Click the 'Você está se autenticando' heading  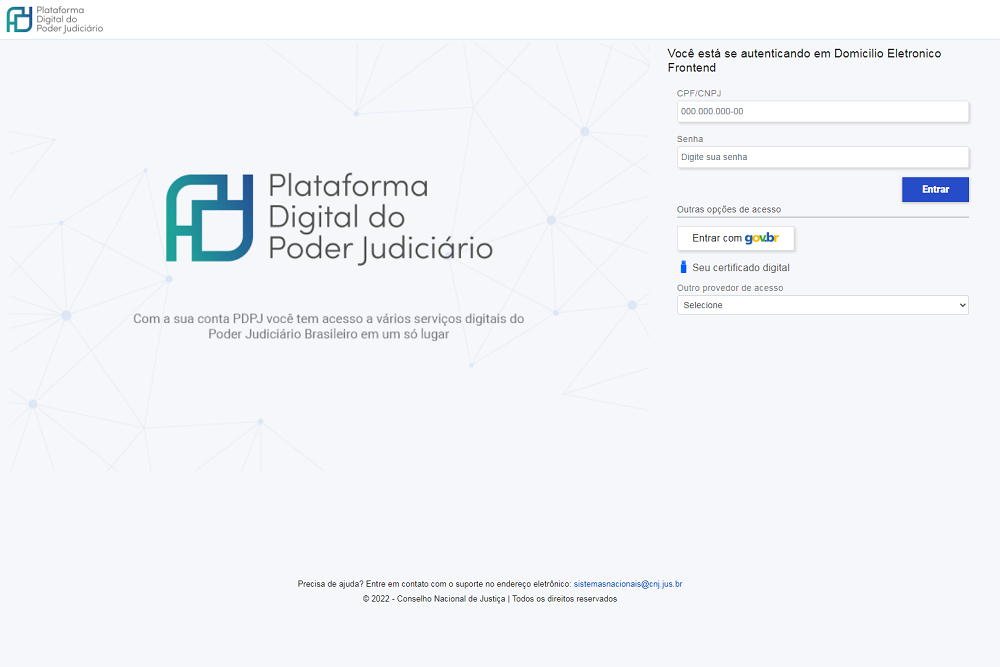click(x=804, y=61)
